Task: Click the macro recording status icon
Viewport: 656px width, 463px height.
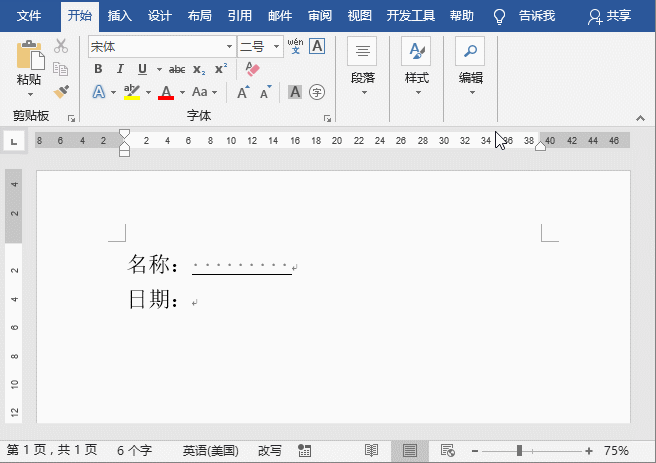Action: coord(304,450)
